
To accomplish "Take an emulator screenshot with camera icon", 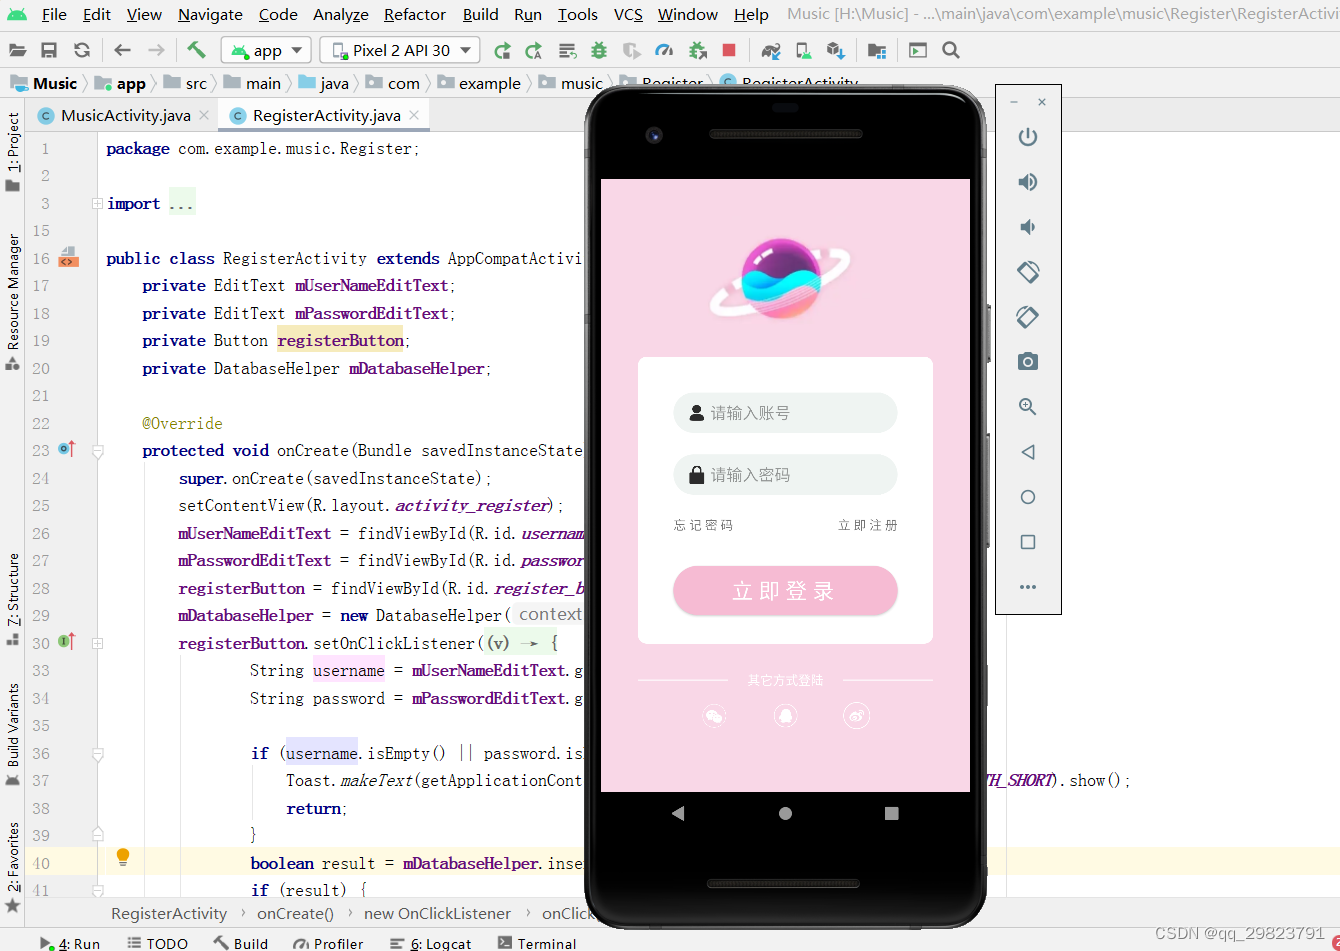I will [x=1028, y=362].
